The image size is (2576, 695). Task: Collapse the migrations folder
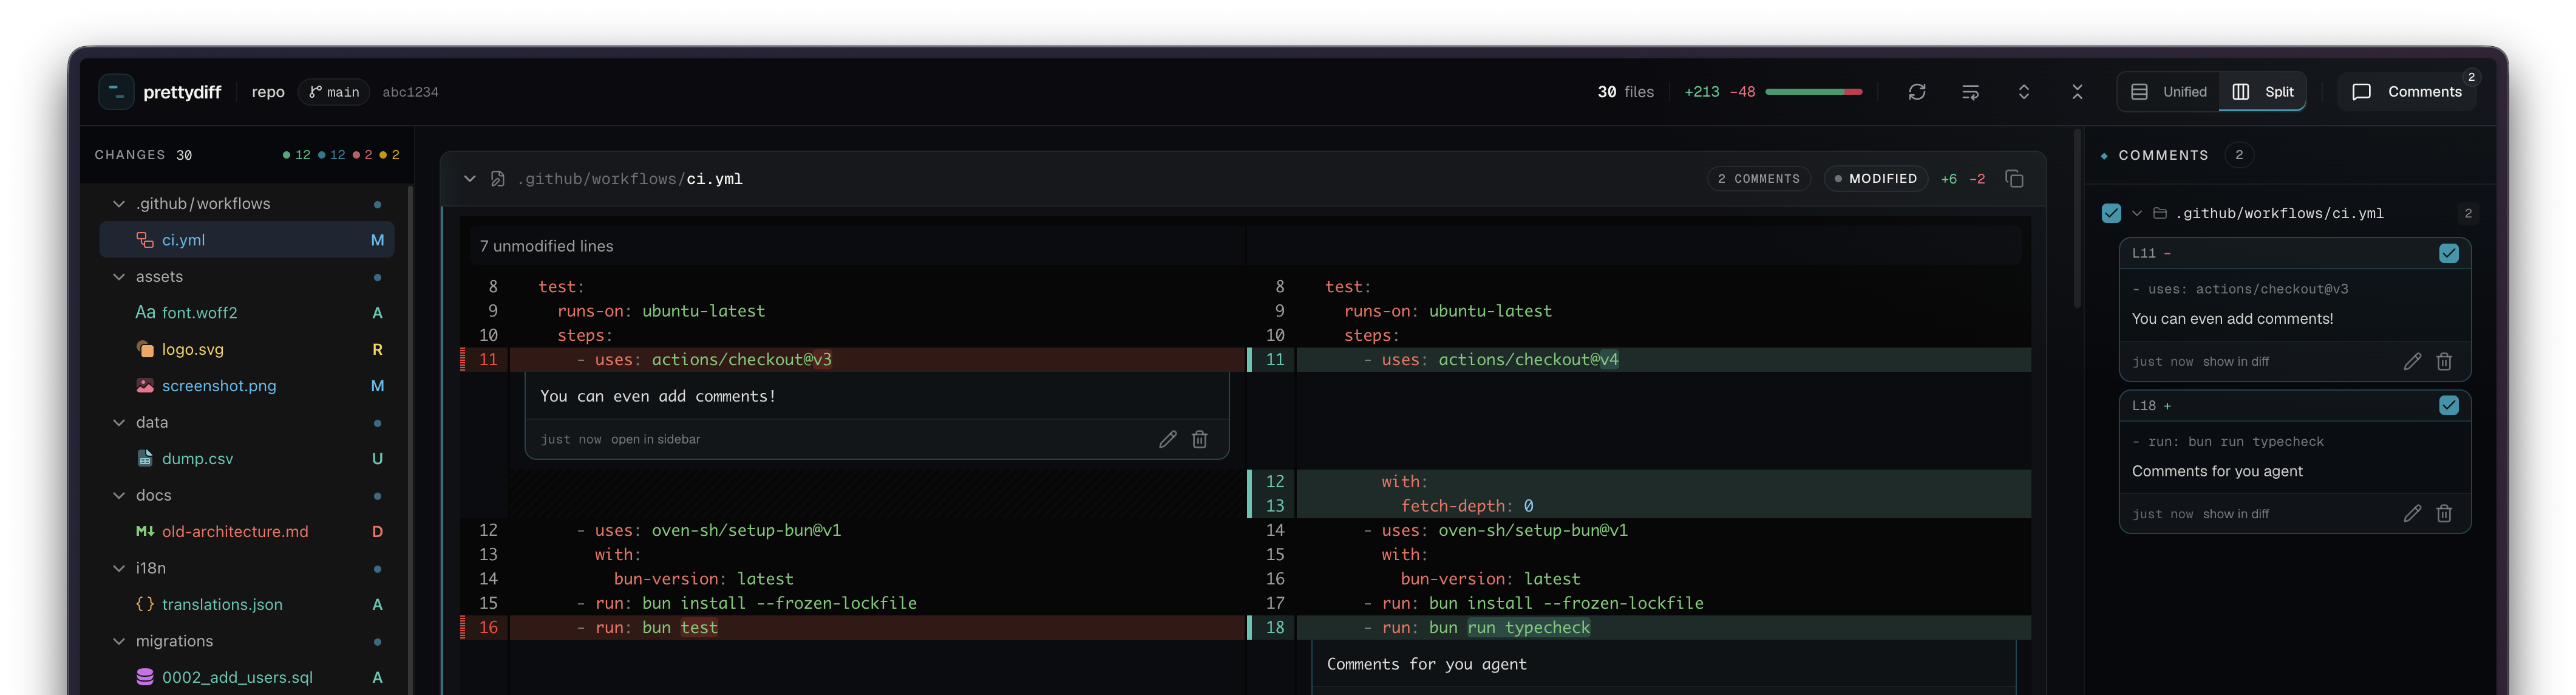119,641
